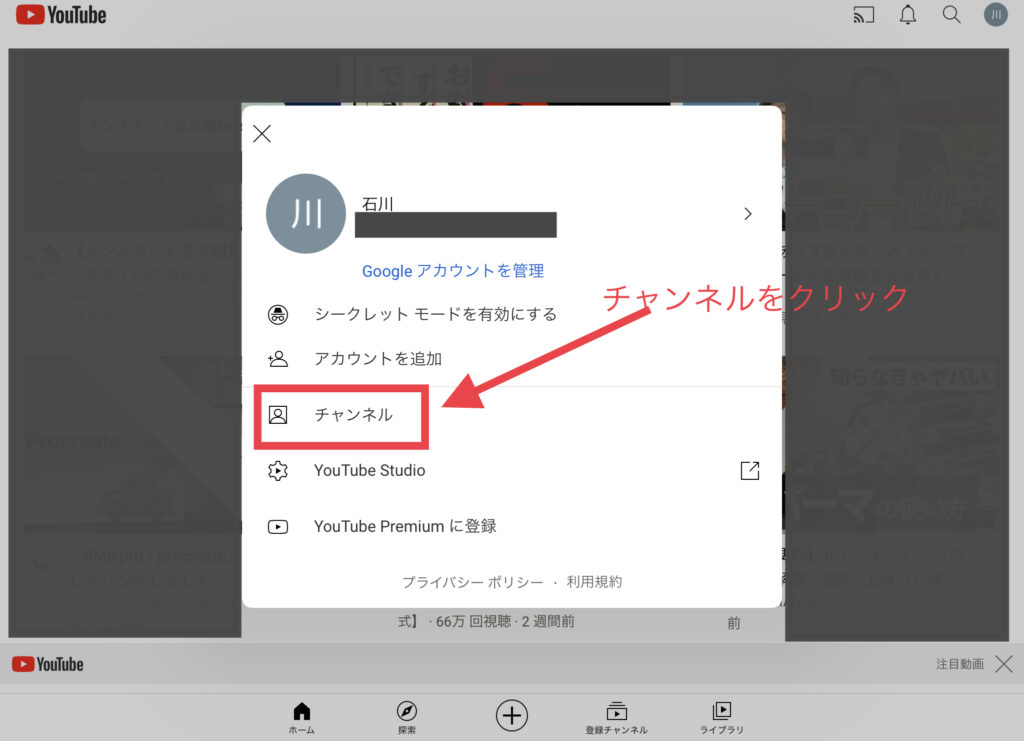Viewport: 1024px width, 741px height.
Task: Click the YouTube logo in the lower banner
Action: (48, 665)
